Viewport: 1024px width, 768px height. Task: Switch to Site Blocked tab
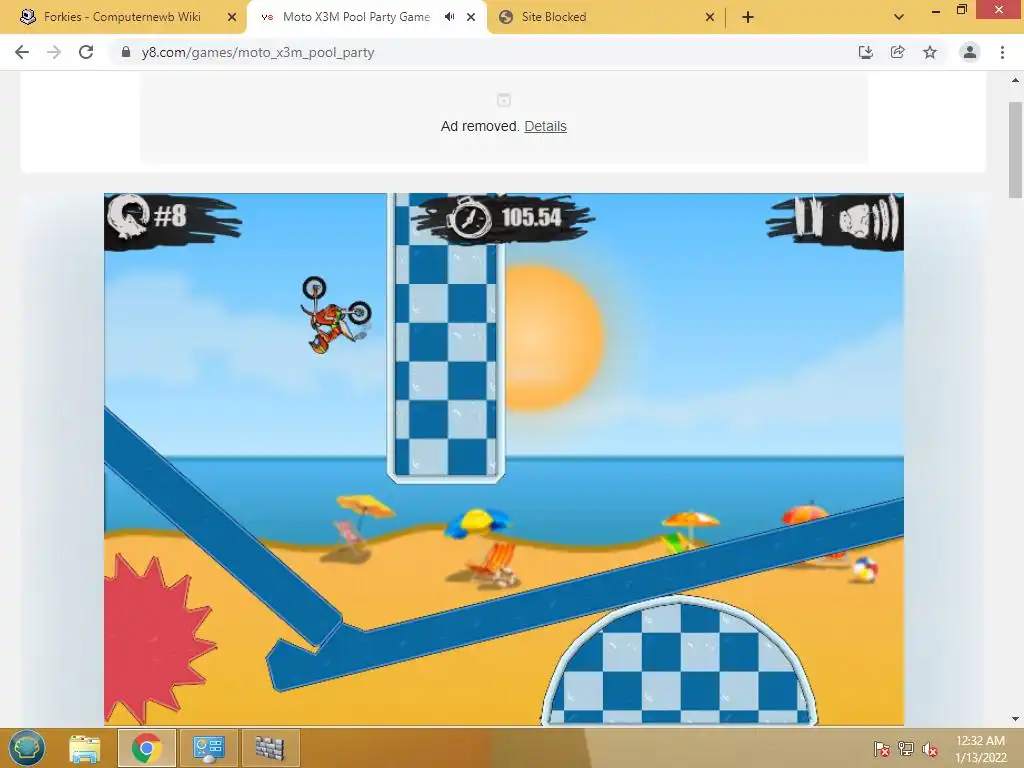click(x=554, y=17)
